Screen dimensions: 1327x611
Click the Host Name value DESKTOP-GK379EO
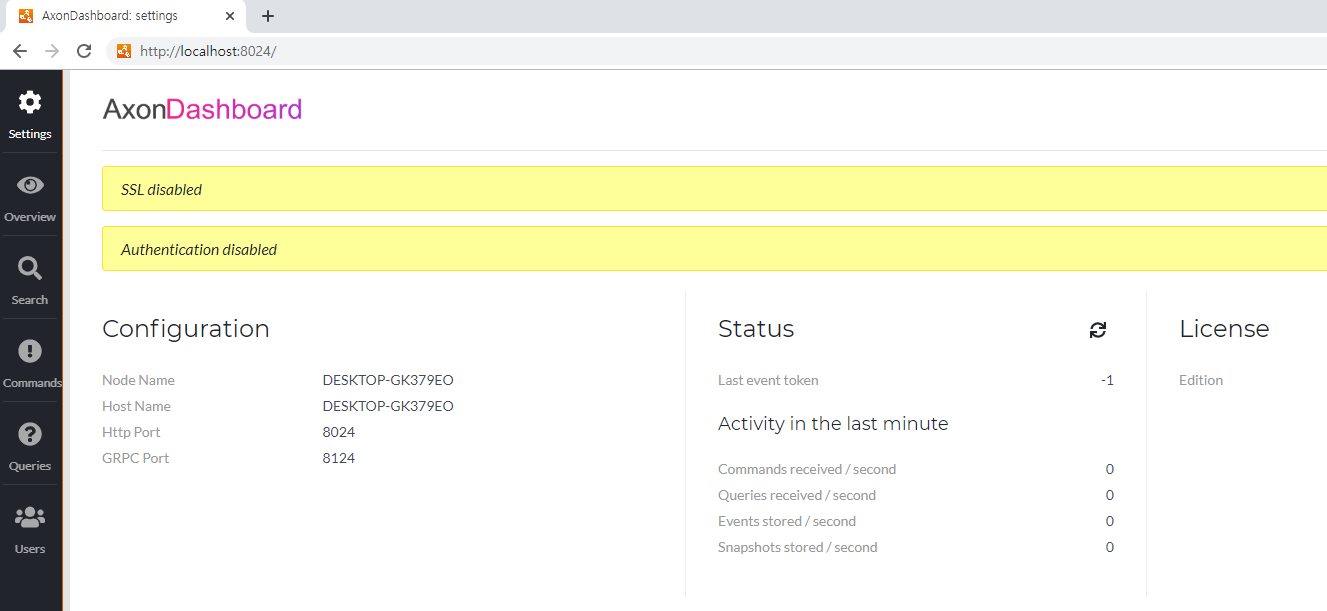388,406
